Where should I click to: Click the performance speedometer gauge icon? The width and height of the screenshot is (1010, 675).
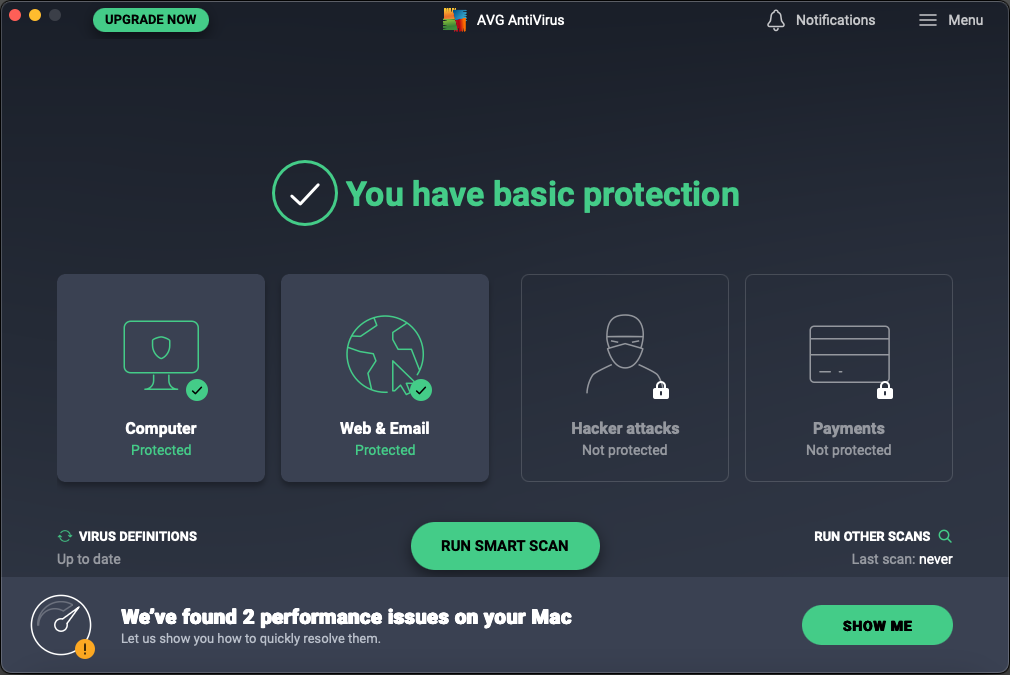tap(61, 624)
